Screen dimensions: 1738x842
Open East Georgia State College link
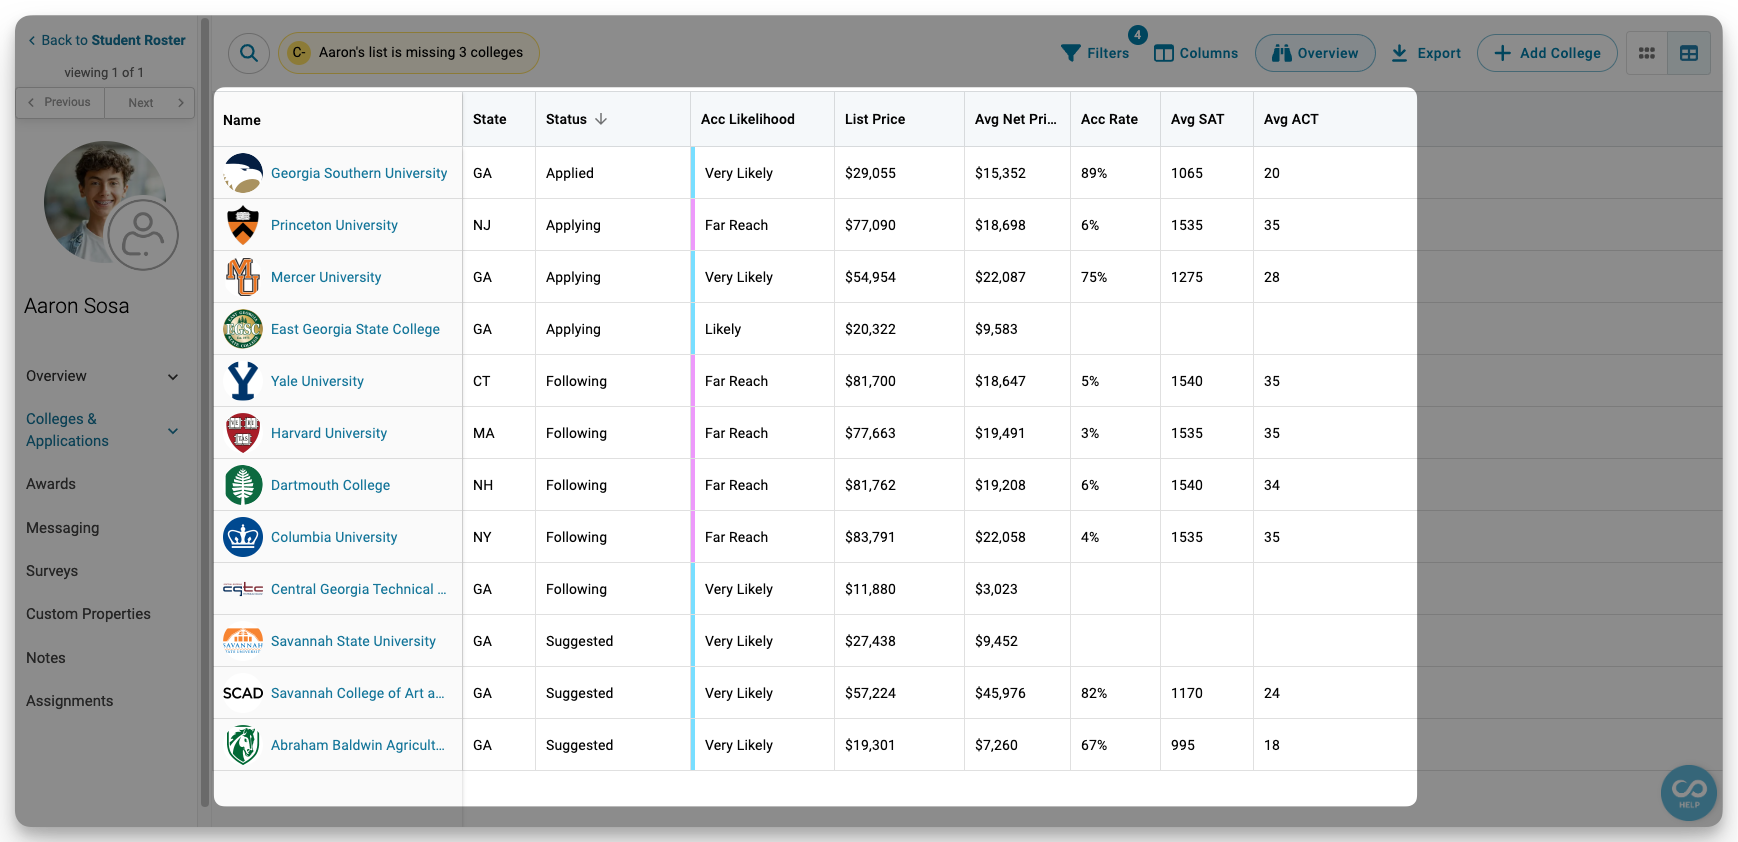[x=355, y=329]
